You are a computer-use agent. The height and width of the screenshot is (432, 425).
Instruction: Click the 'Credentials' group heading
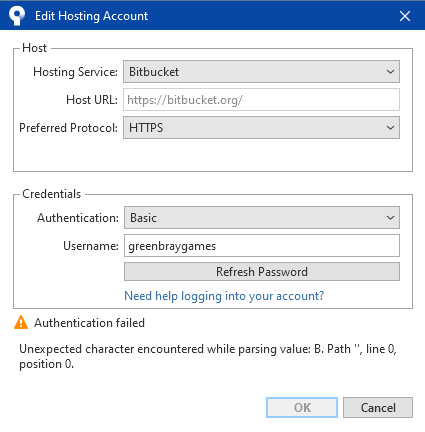point(52,194)
